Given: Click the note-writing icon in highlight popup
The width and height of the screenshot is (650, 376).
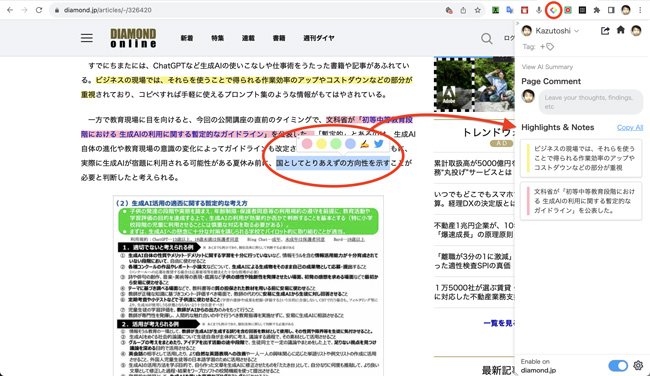Looking at the screenshot, I should click(x=364, y=144).
